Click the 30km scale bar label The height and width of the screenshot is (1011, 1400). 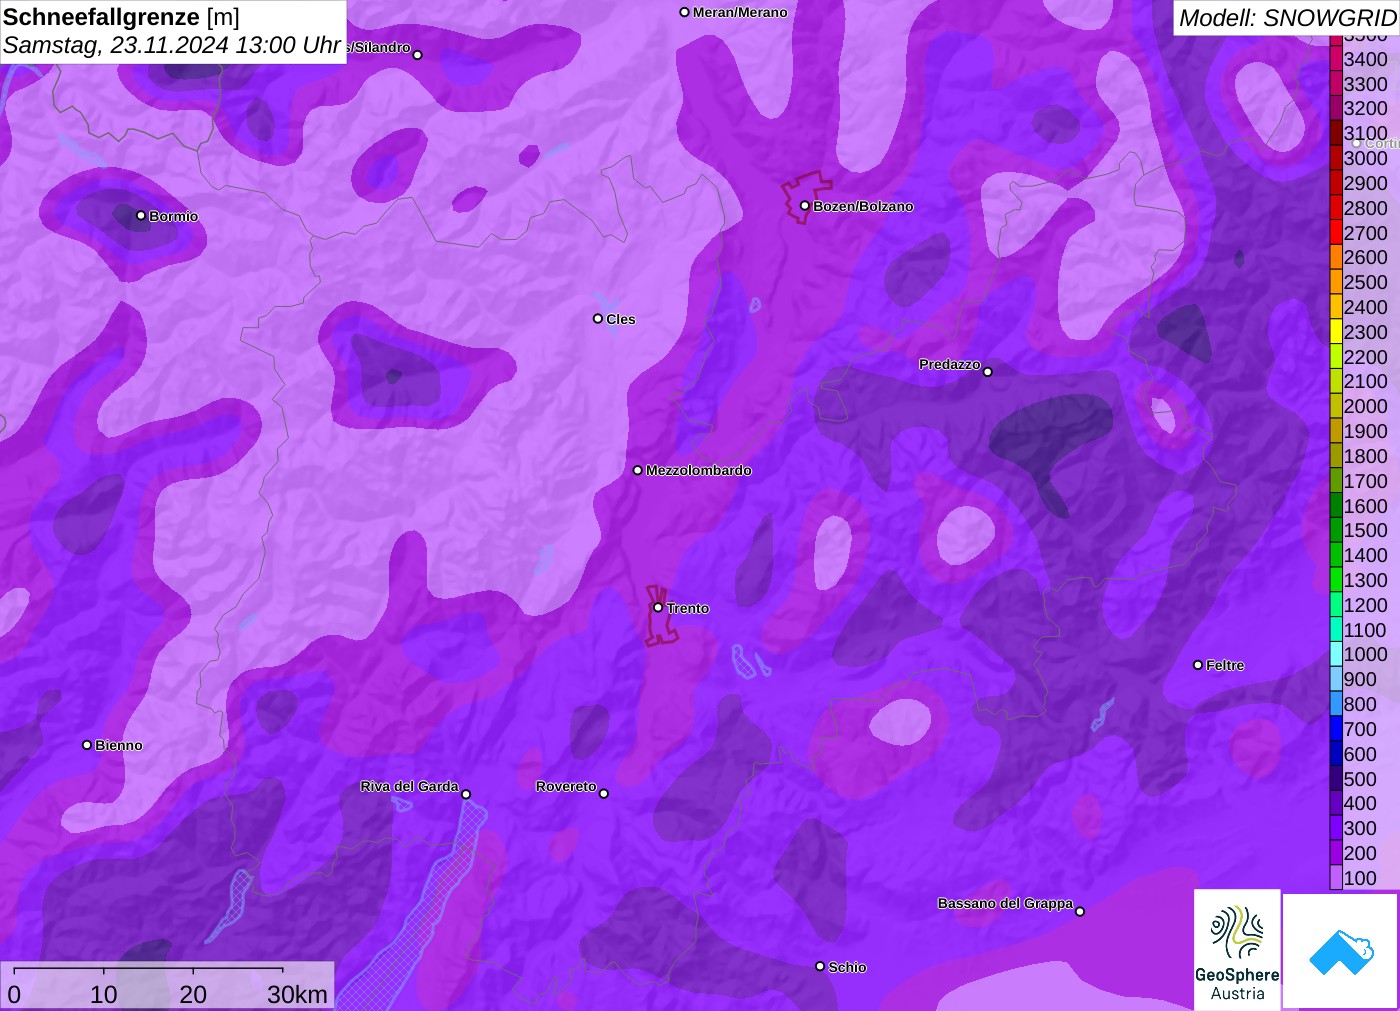(297, 995)
